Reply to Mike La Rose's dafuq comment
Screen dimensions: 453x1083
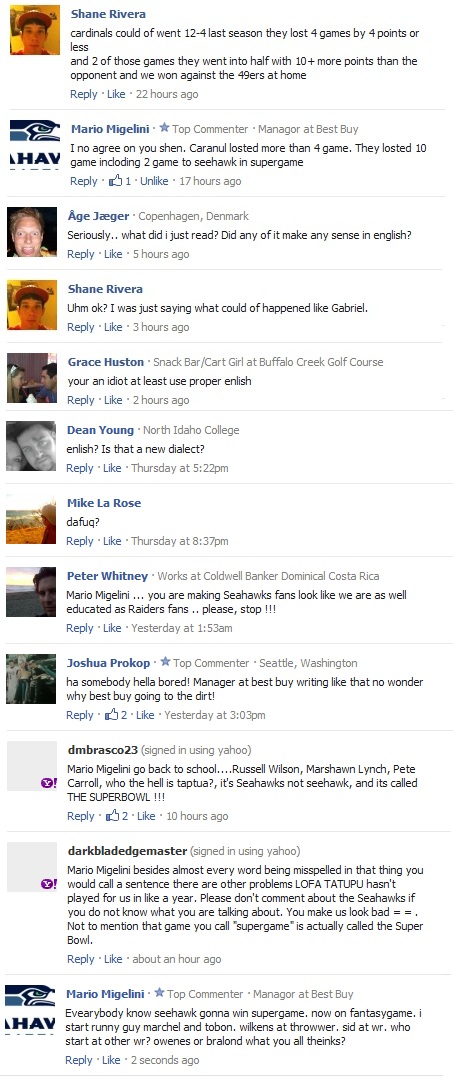pos(80,541)
